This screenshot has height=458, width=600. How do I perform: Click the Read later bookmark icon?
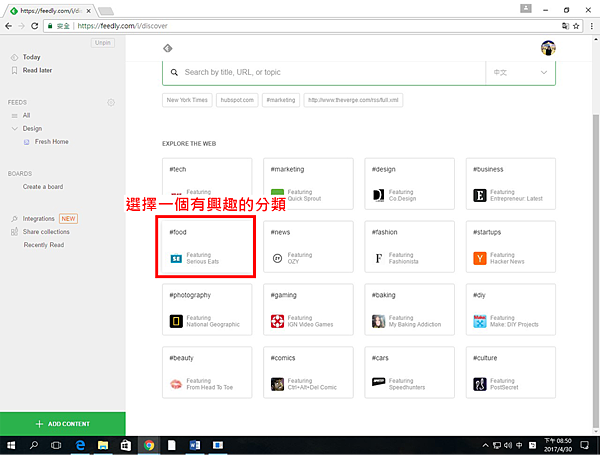14,70
